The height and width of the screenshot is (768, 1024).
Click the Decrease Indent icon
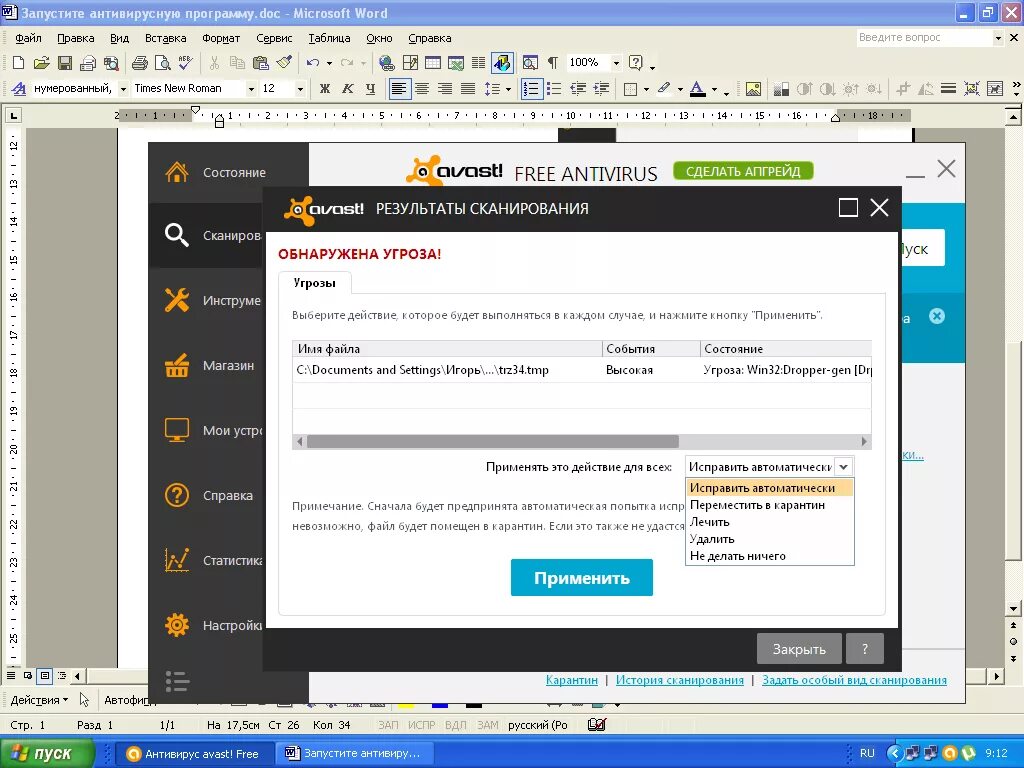(578, 89)
